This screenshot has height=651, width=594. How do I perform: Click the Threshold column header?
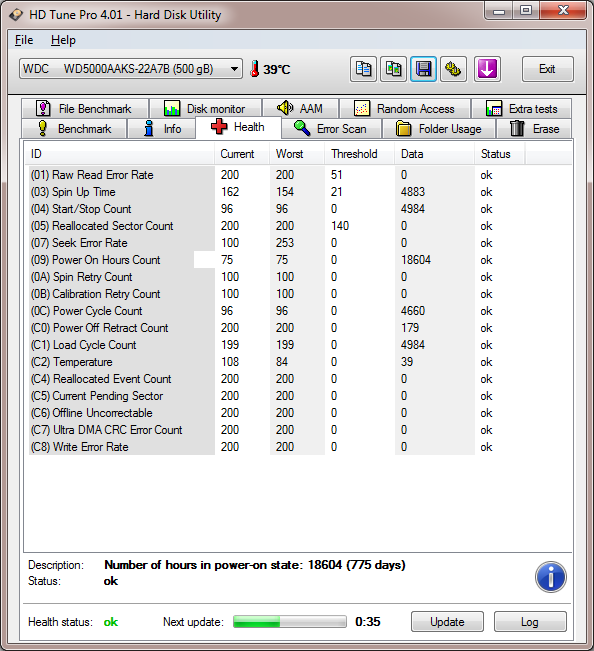pos(359,154)
